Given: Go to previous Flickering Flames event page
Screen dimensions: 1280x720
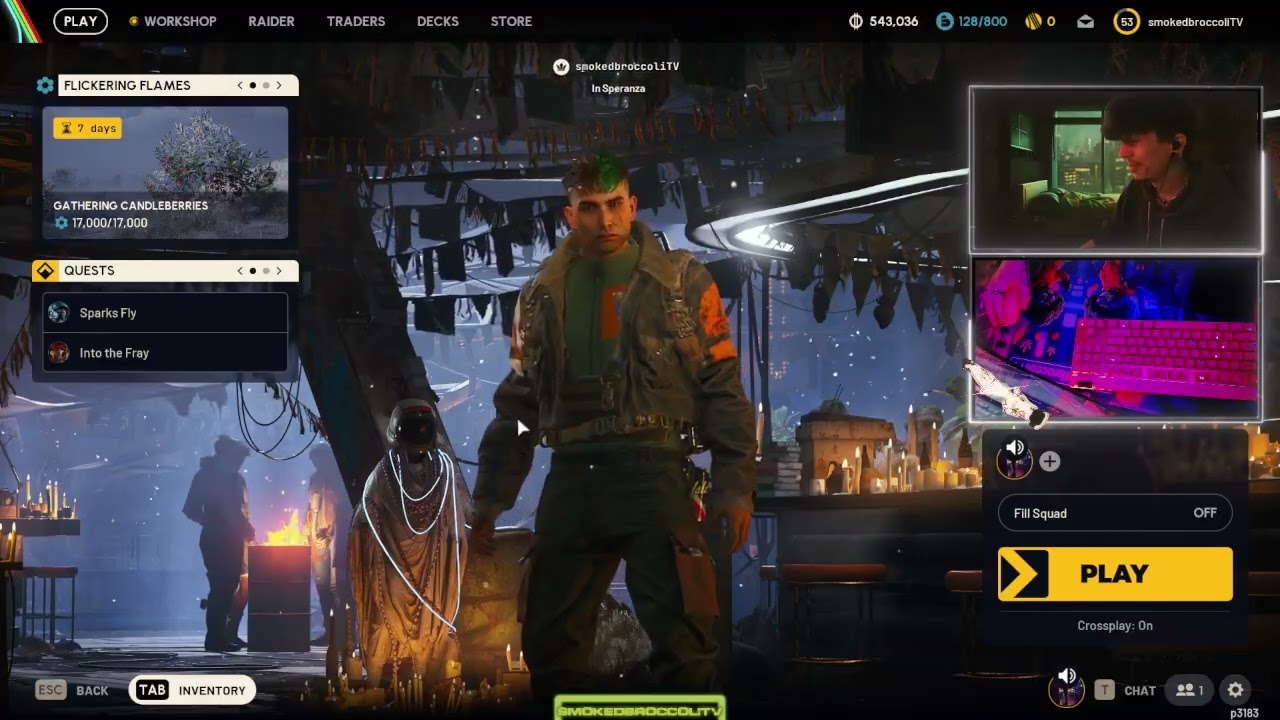Looking at the screenshot, I should click(240, 85).
